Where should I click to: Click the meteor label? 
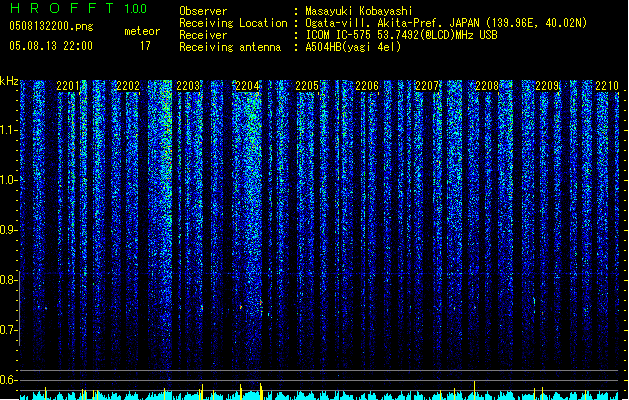[142, 31]
